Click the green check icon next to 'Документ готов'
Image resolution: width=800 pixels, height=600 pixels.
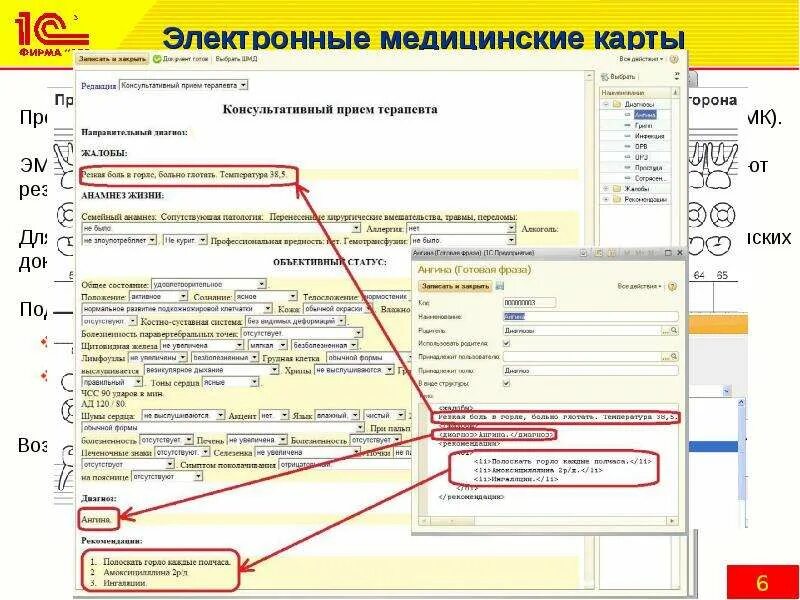pos(157,59)
